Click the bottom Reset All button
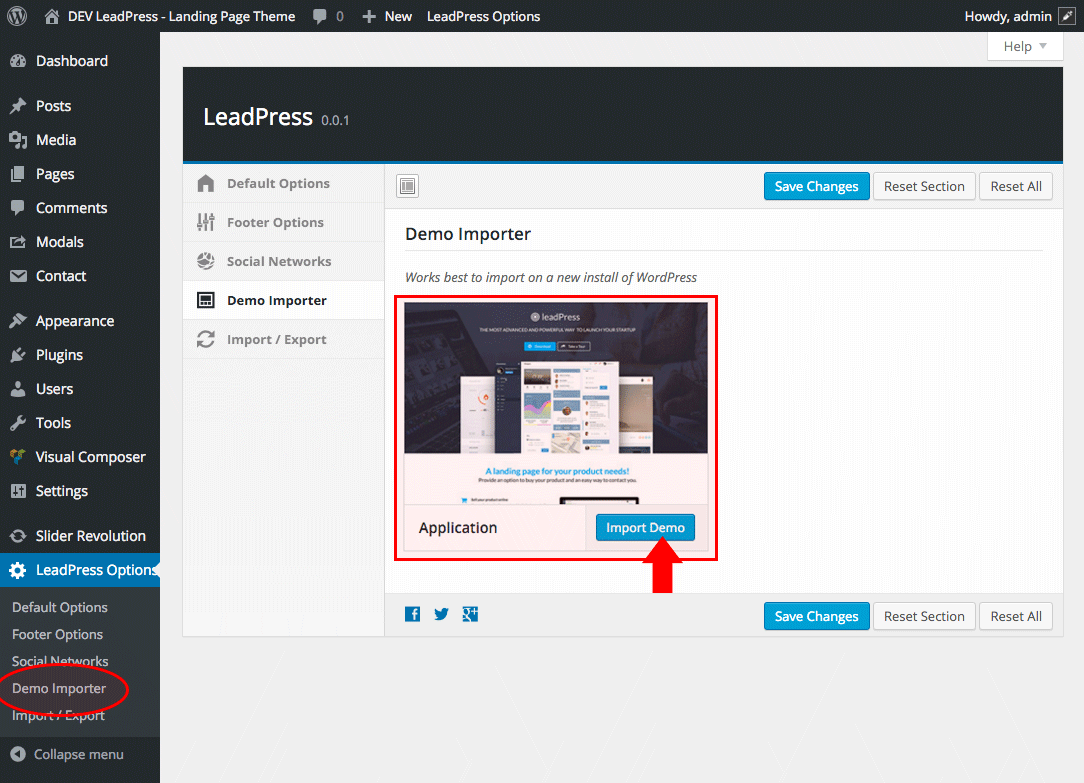1084x783 pixels. [1016, 616]
